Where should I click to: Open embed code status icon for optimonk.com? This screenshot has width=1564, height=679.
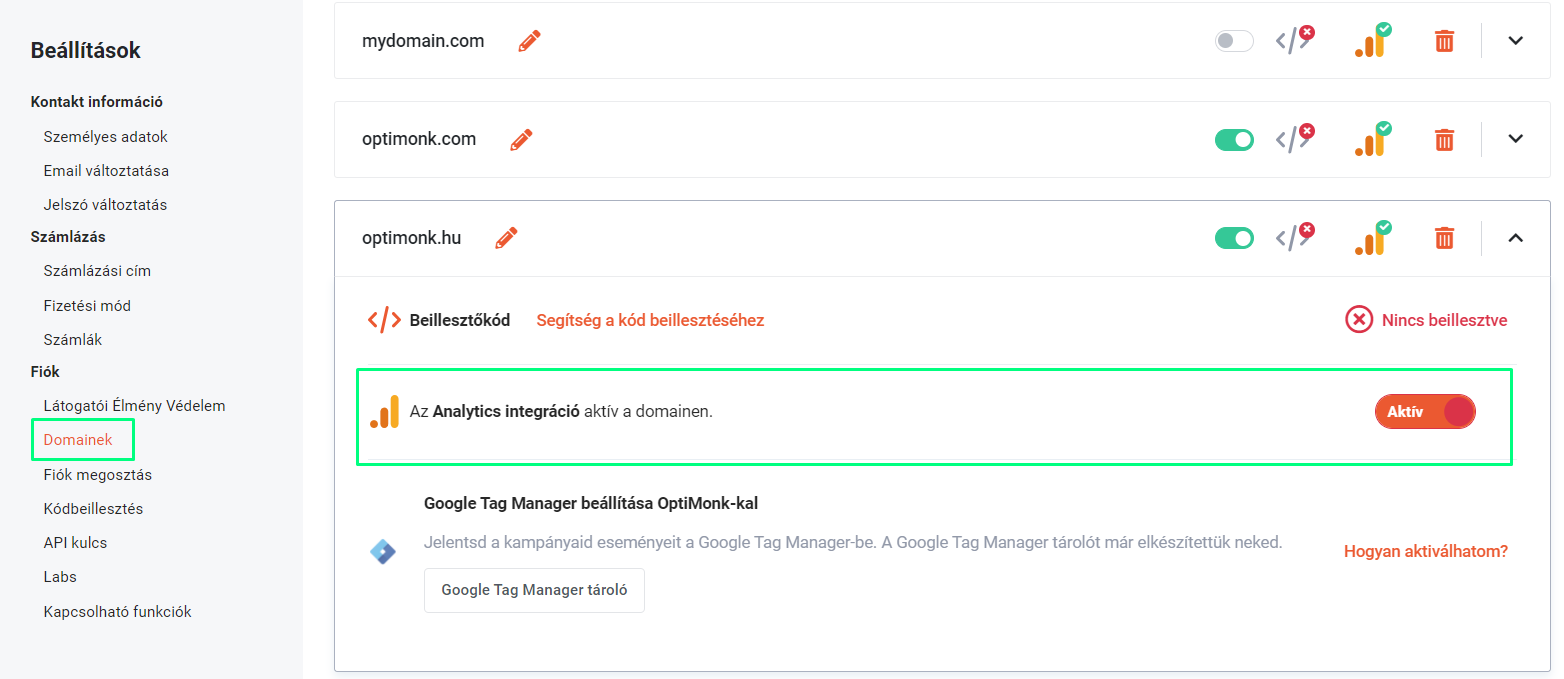(1294, 138)
